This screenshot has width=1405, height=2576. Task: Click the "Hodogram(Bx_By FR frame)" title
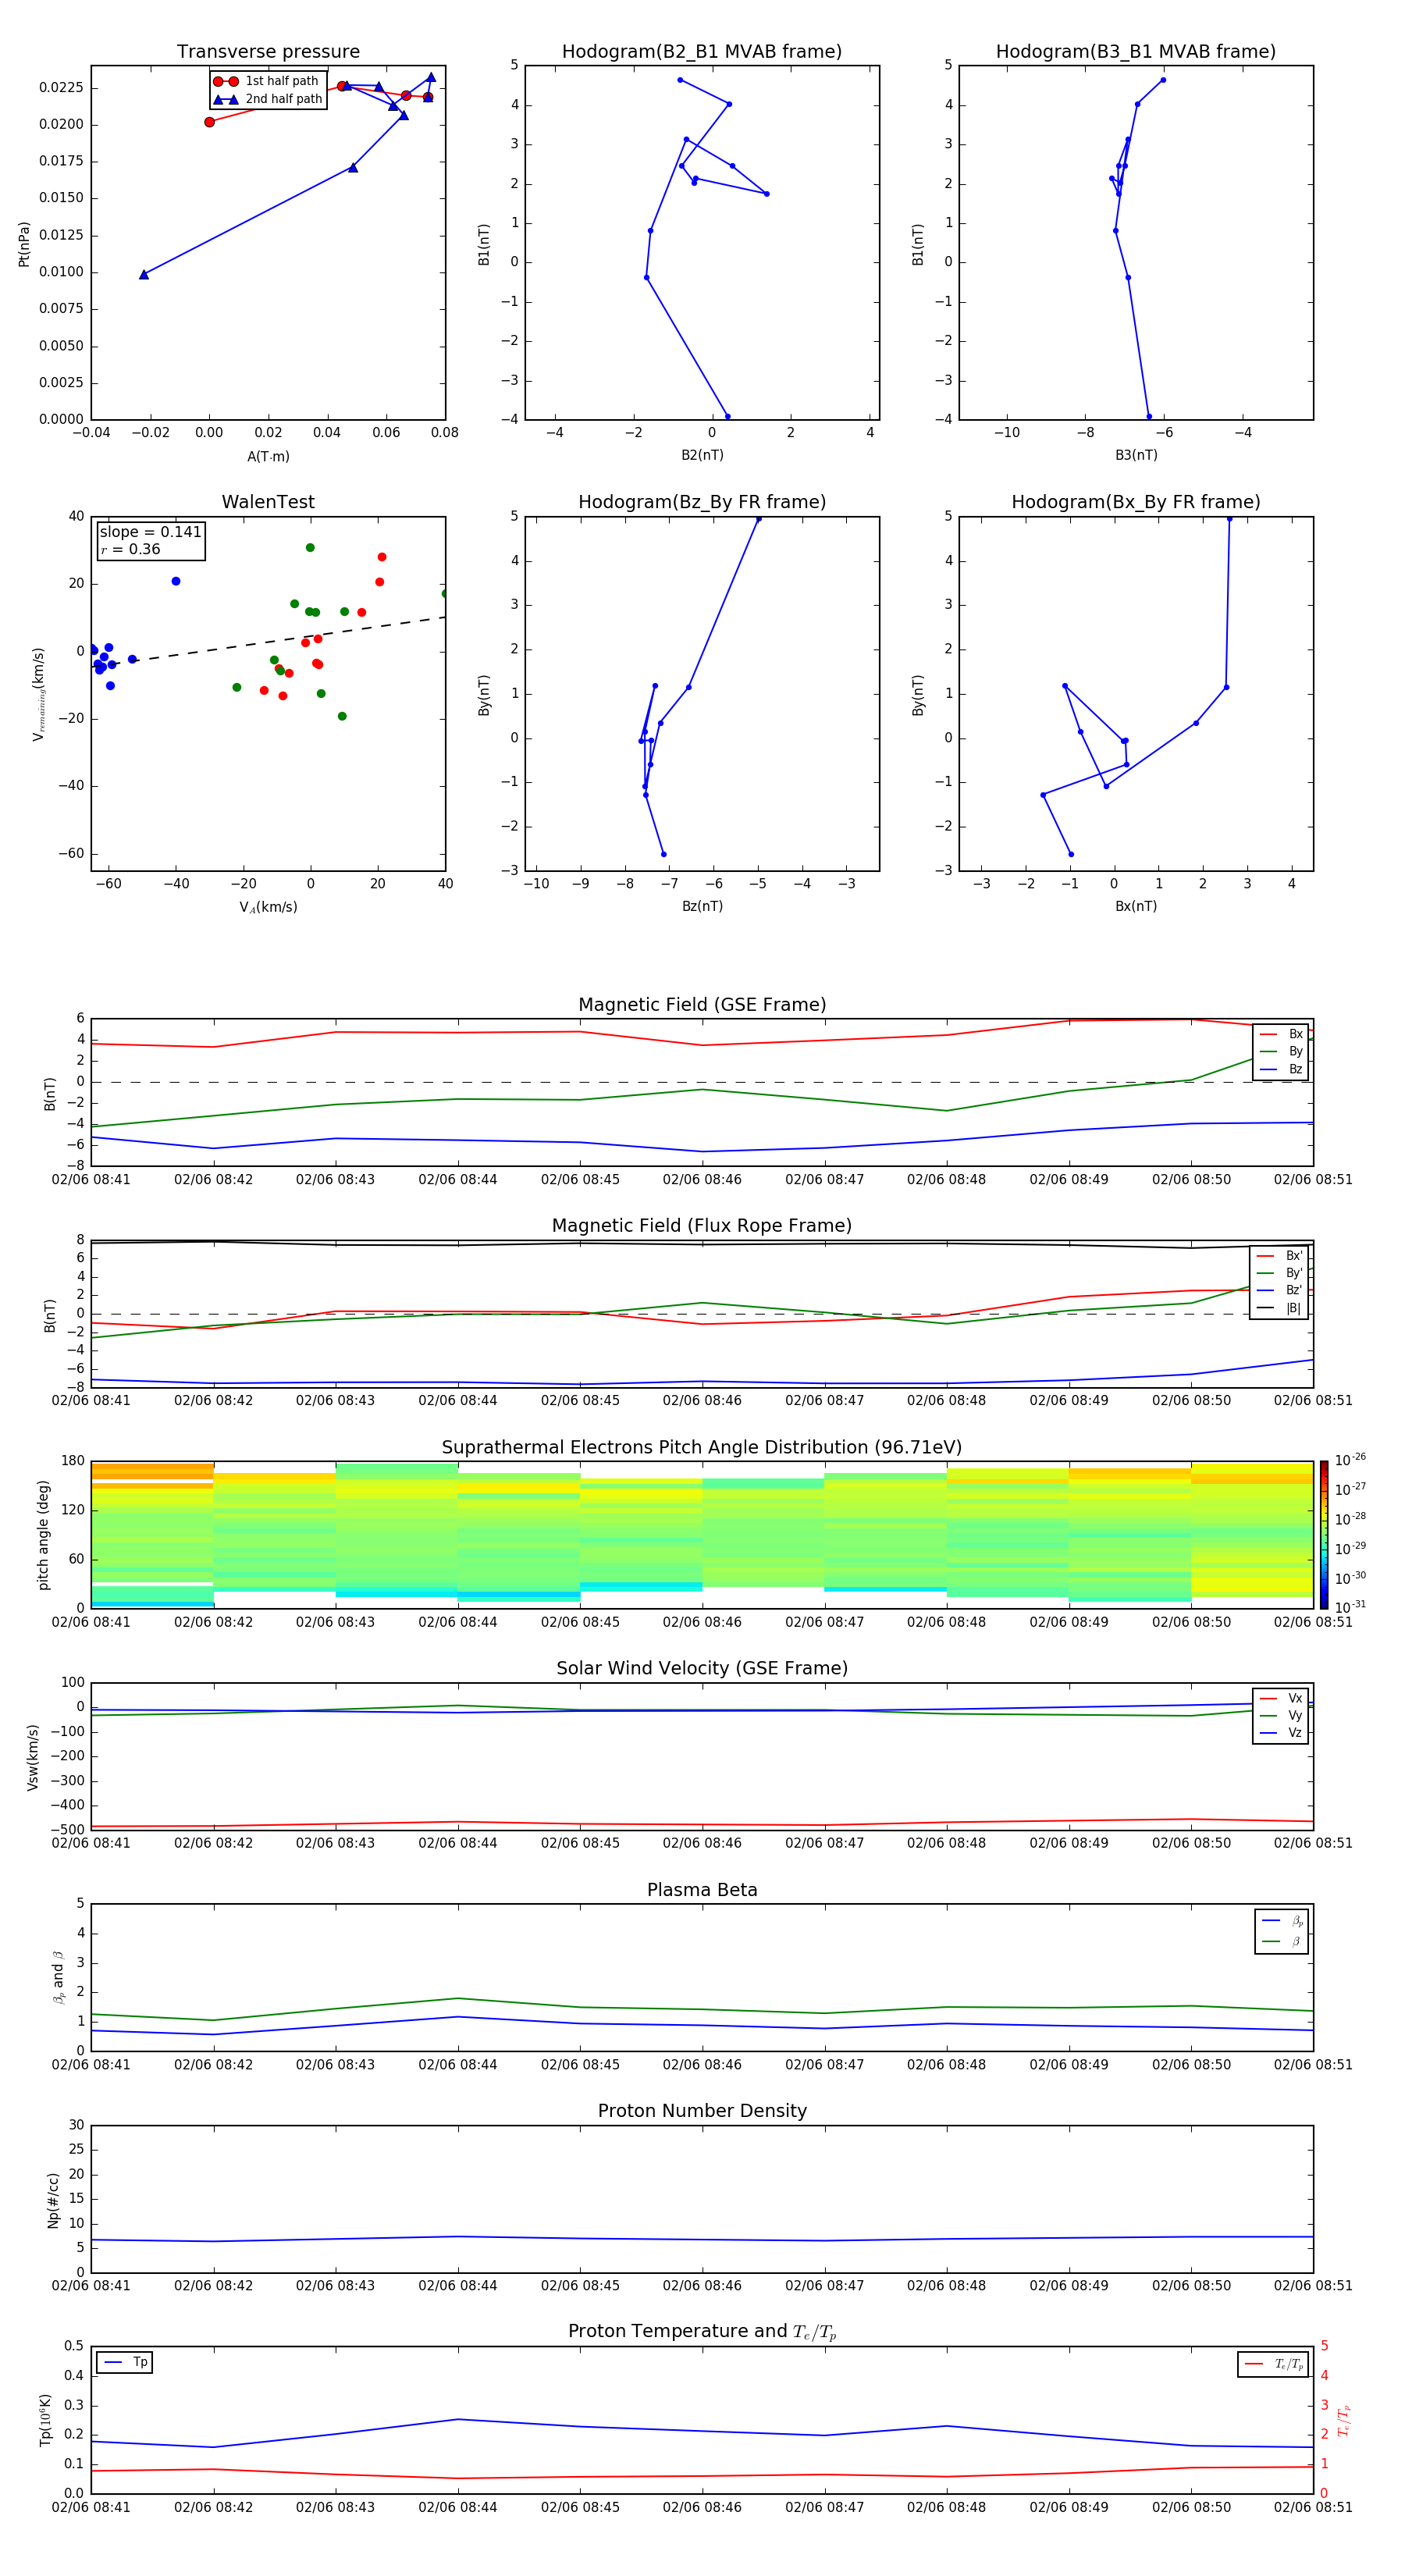pyautogui.click(x=1136, y=502)
